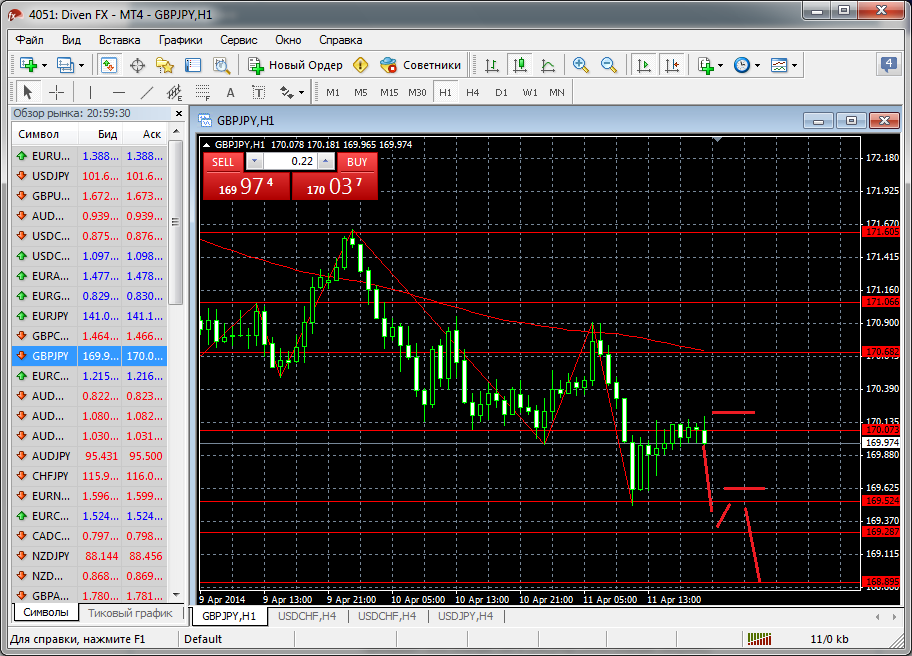Open the Сервис menu
The image size is (912, 656).
(238, 40)
